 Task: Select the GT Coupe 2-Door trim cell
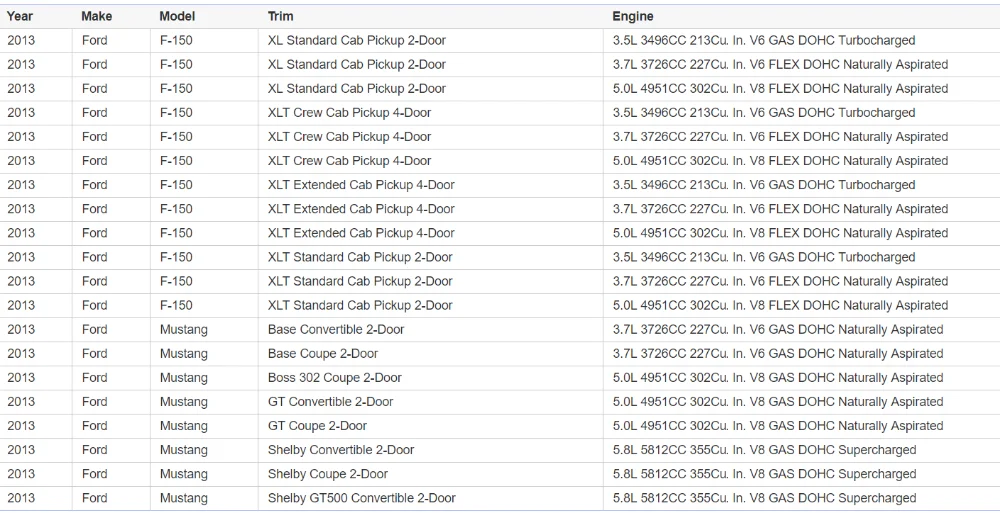(317, 426)
